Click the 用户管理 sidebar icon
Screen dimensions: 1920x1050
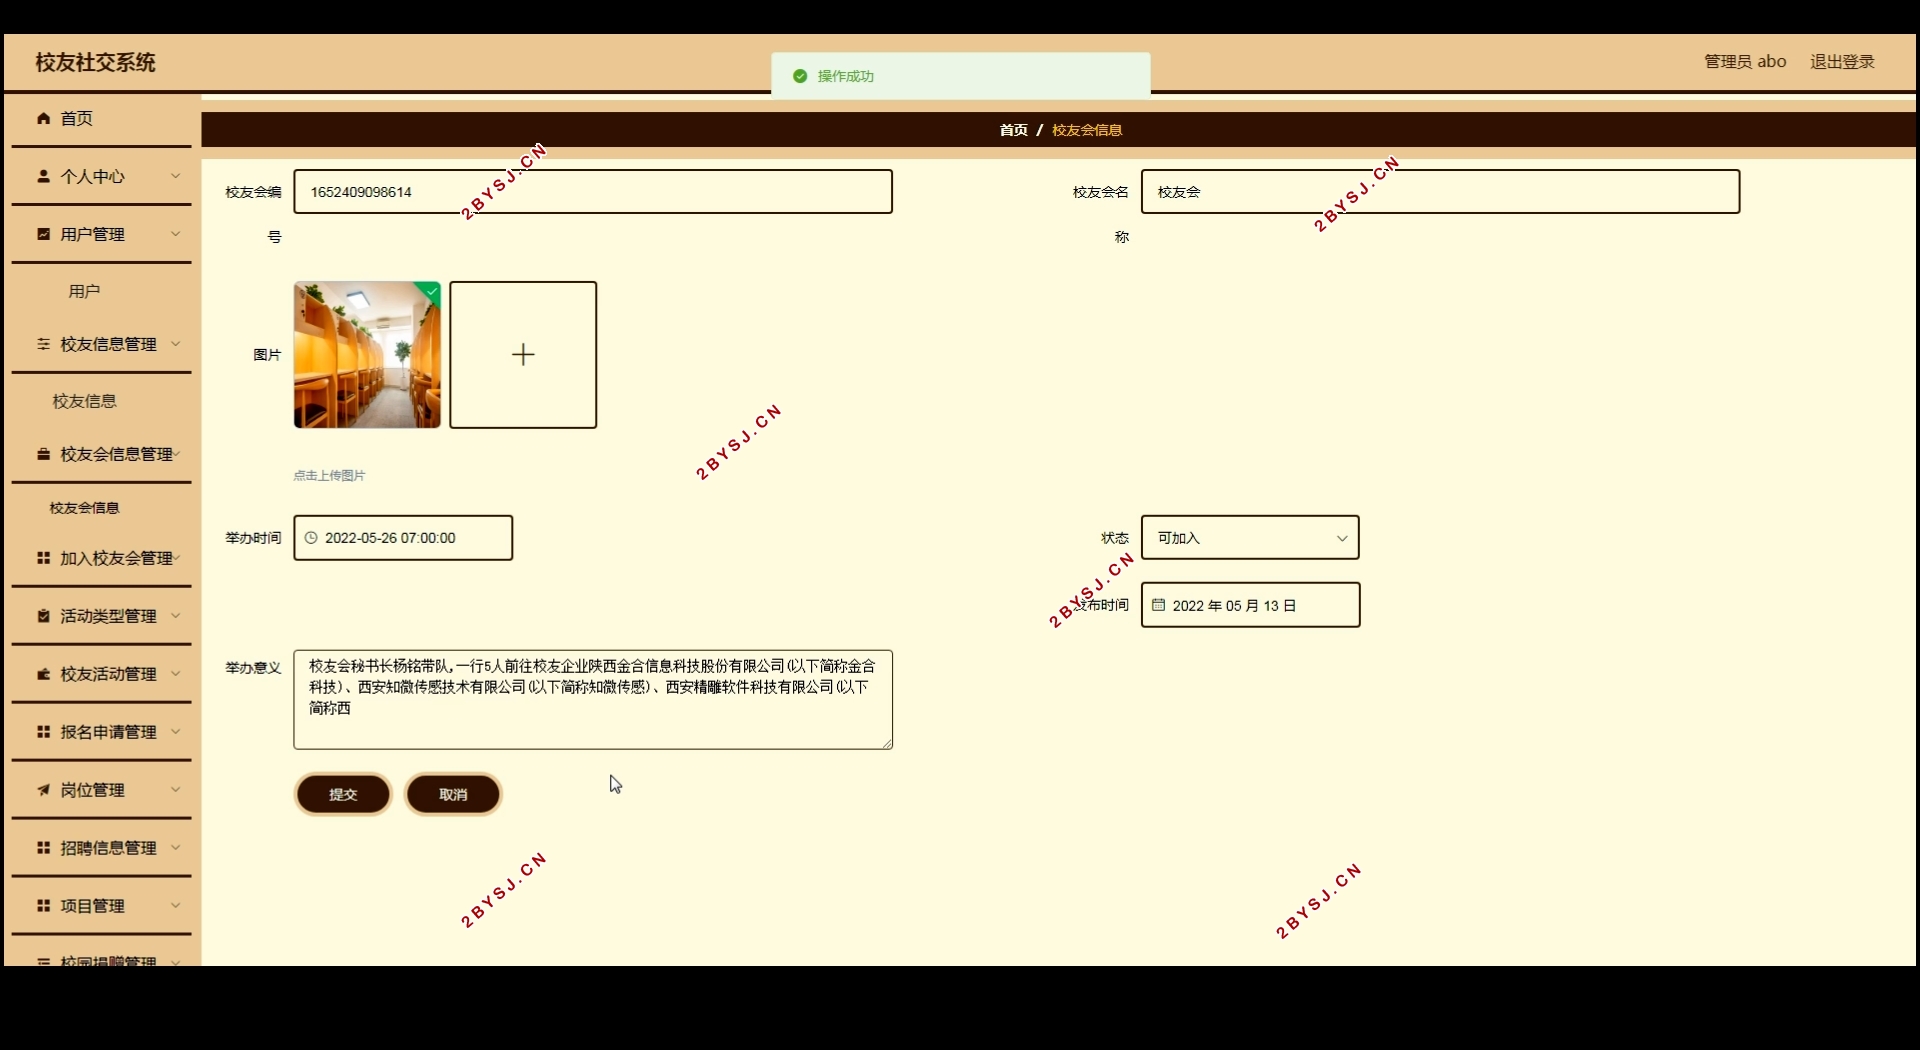coord(44,235)
